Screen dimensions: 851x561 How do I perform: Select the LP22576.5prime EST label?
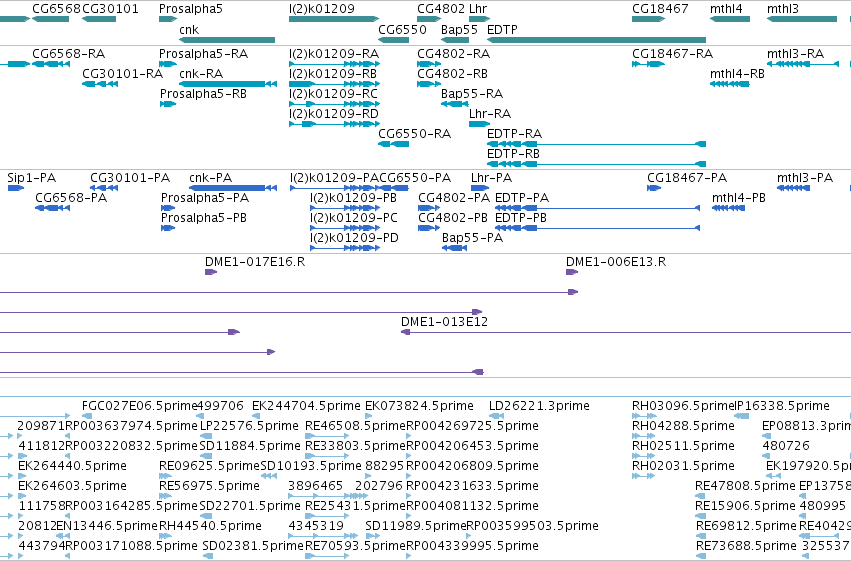249,426
